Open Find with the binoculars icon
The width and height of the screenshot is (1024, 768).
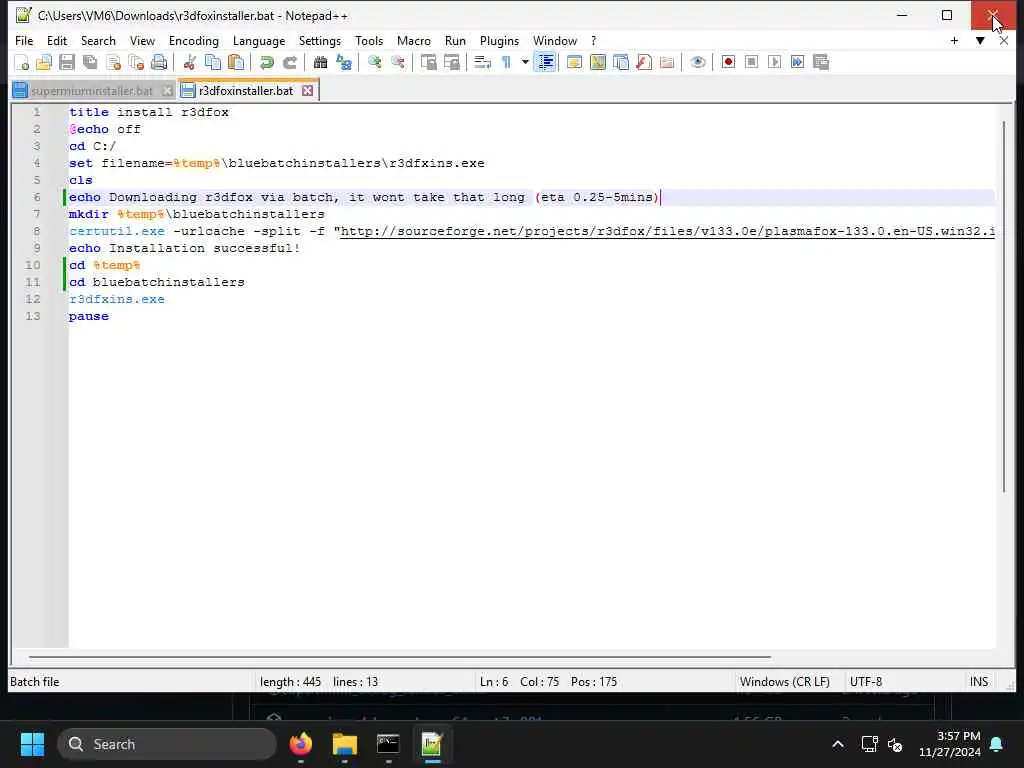click(320, 62)
